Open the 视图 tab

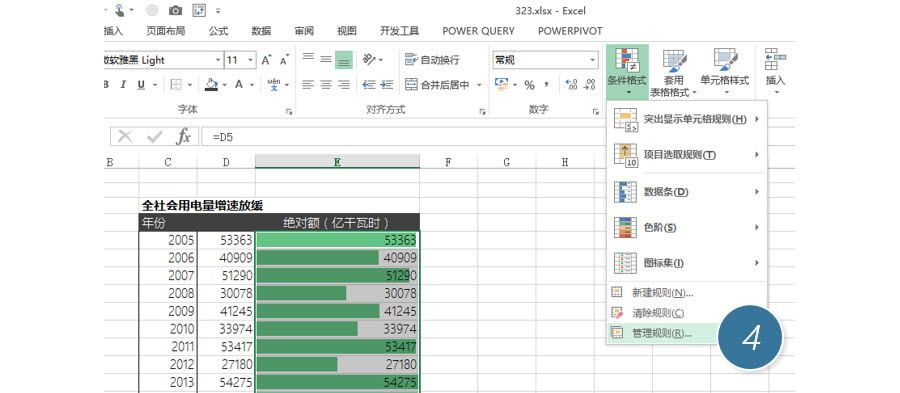pos(347,31)
